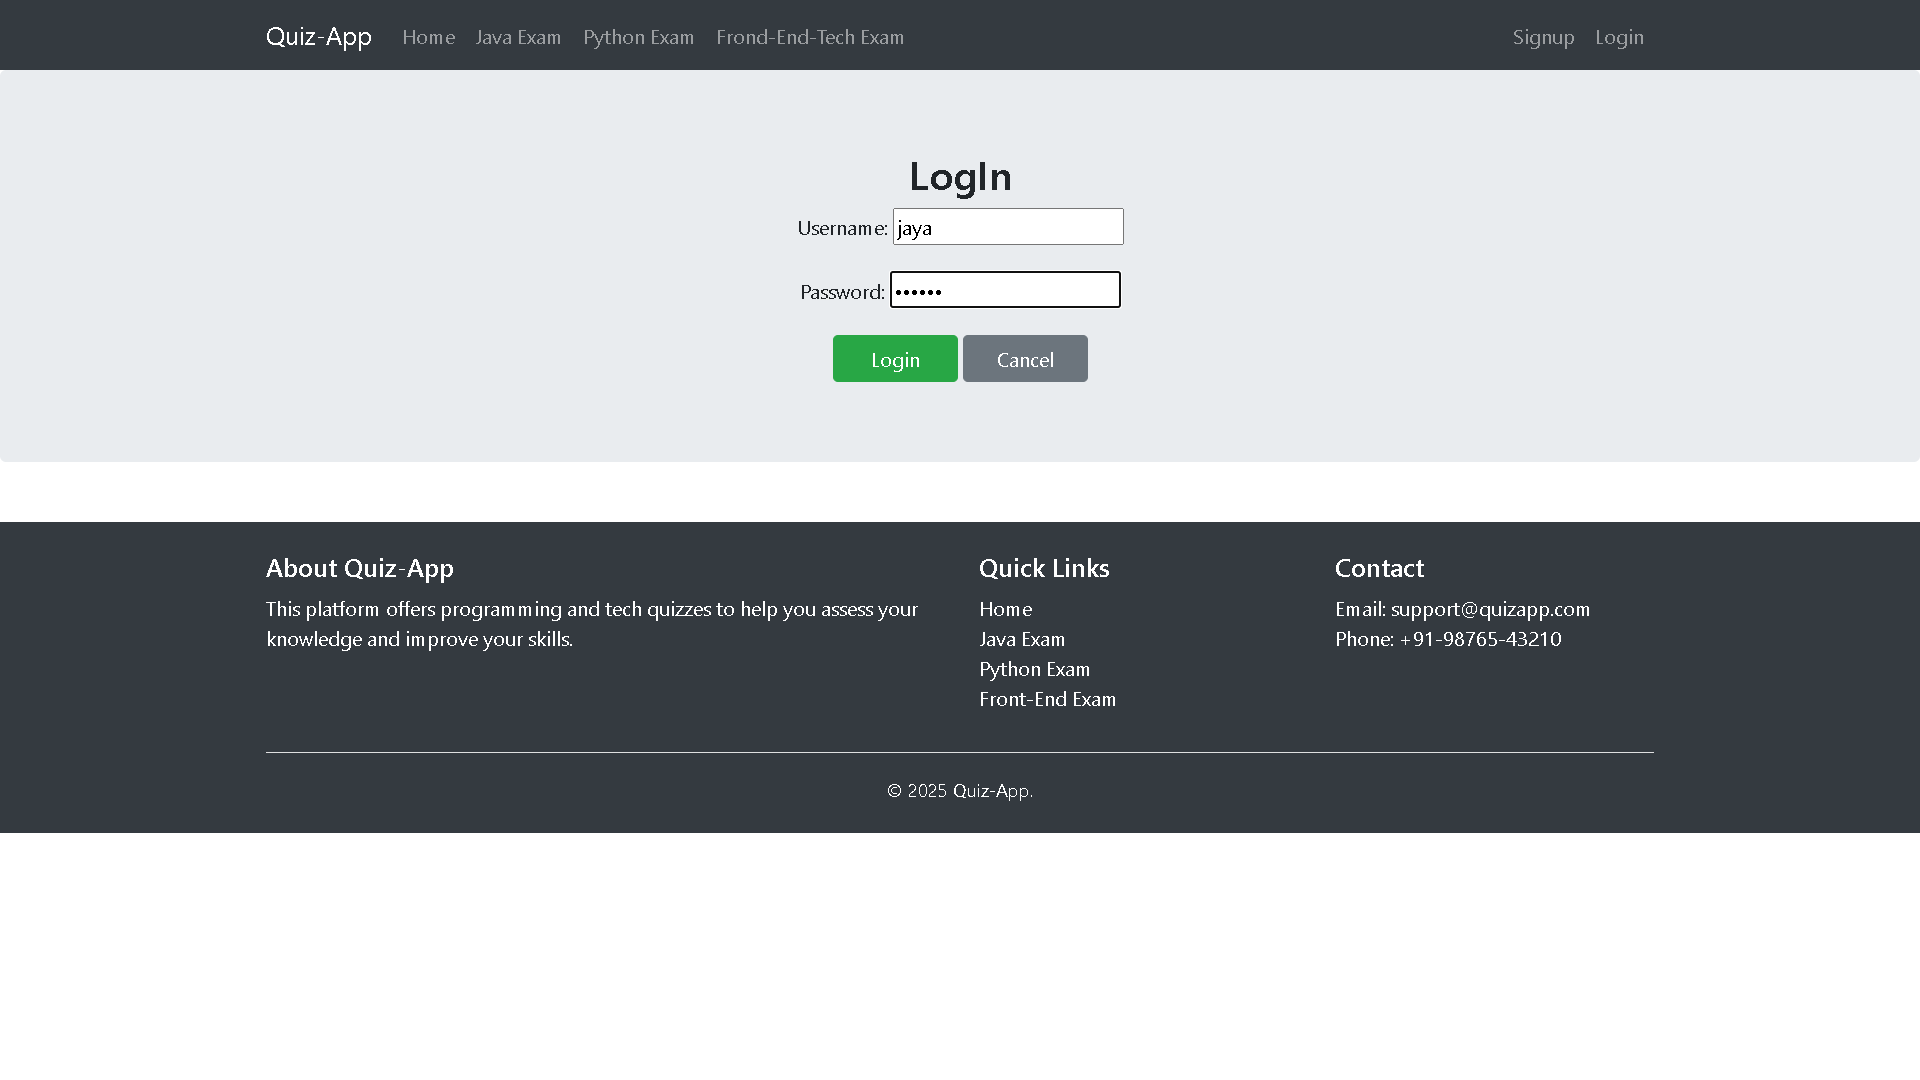Viewport: 1920px width, 1080px height.
Task: Open Python Exam in the footer links
Action: [1034, 669]
